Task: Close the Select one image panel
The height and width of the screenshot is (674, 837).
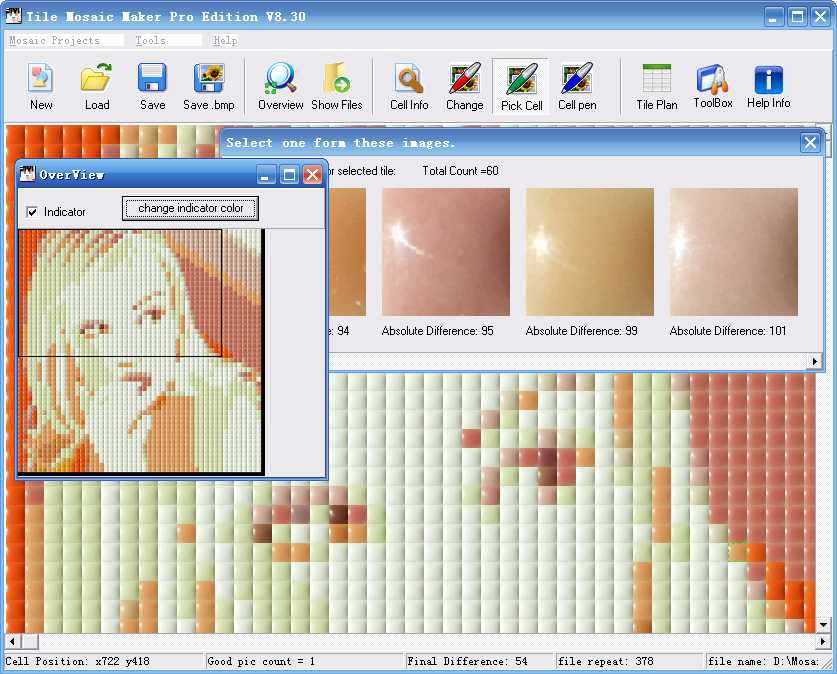Action: [810, 143]
